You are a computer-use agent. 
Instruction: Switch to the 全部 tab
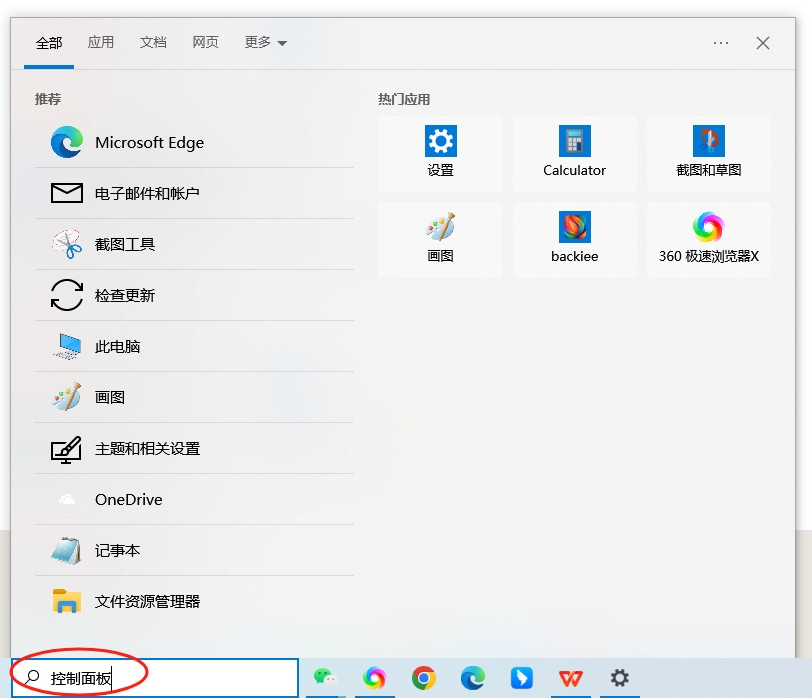pos(49,42)
